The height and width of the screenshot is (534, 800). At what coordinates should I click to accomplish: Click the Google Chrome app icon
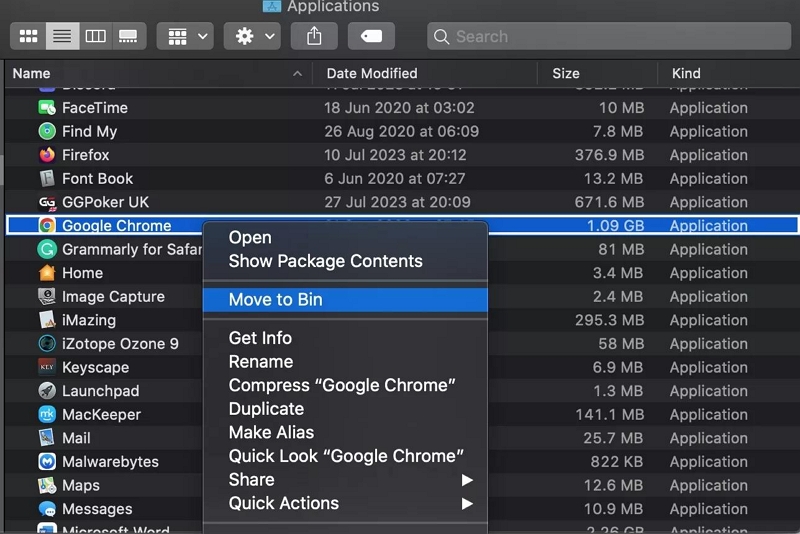tap(47, 225)
